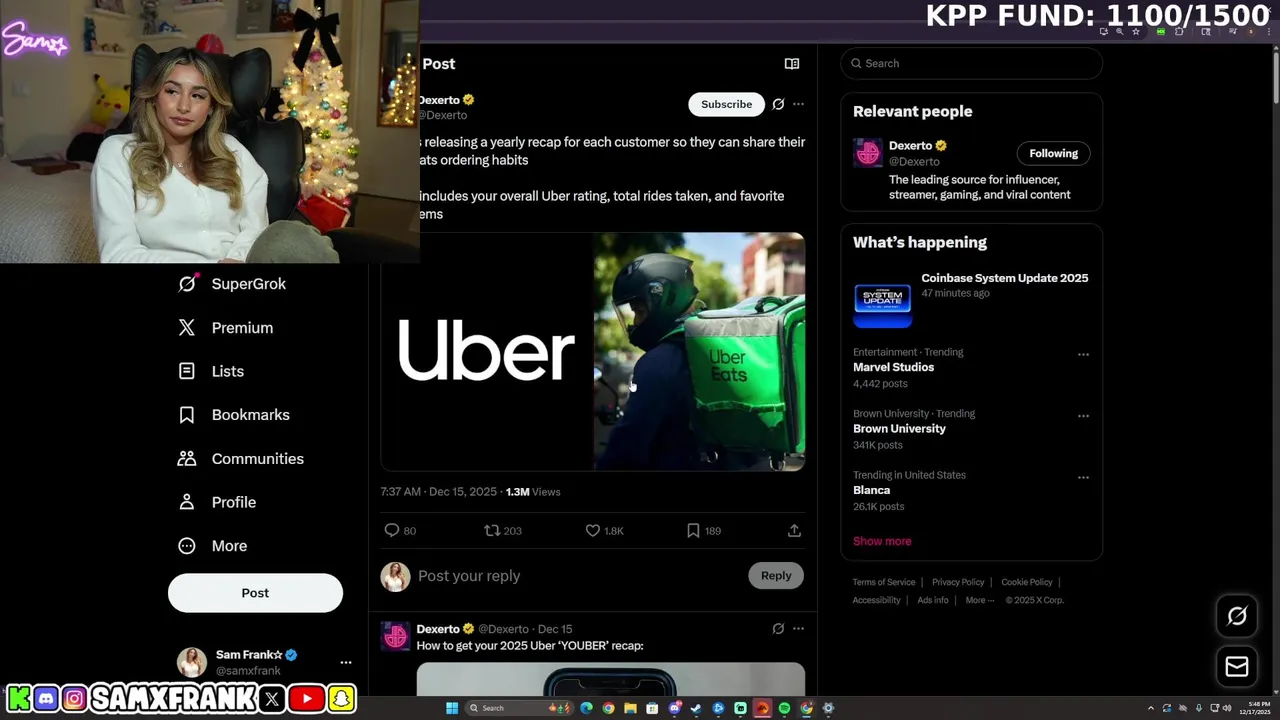Open more options for Marvel Studios trend

click(x=1083, y=355)
